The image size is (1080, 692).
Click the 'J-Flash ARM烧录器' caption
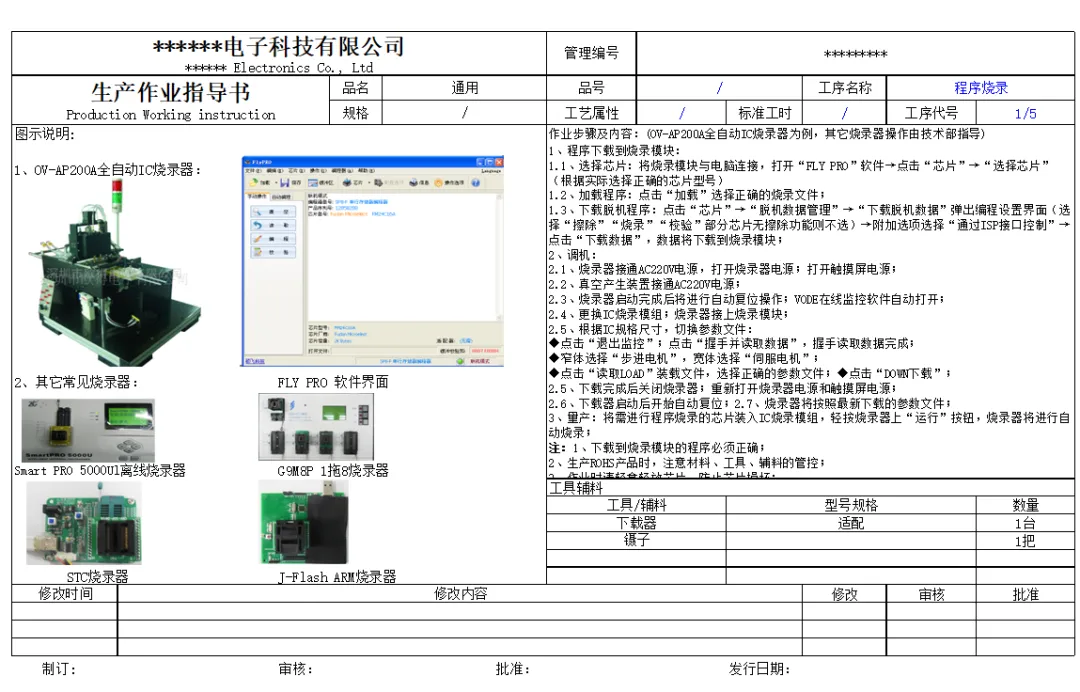tap(337, 577)
